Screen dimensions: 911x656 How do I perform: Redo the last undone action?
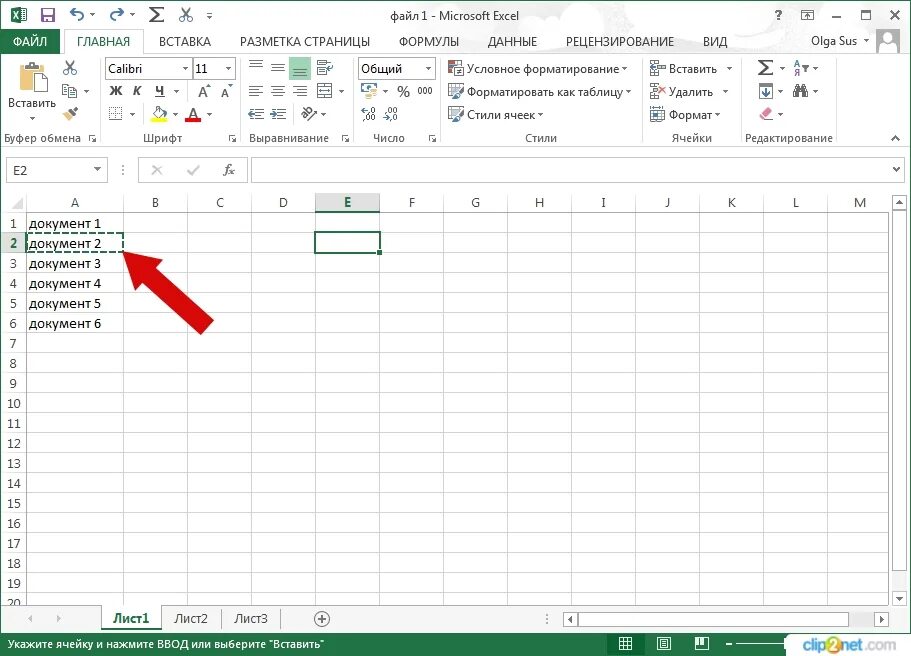coord(117,15)
